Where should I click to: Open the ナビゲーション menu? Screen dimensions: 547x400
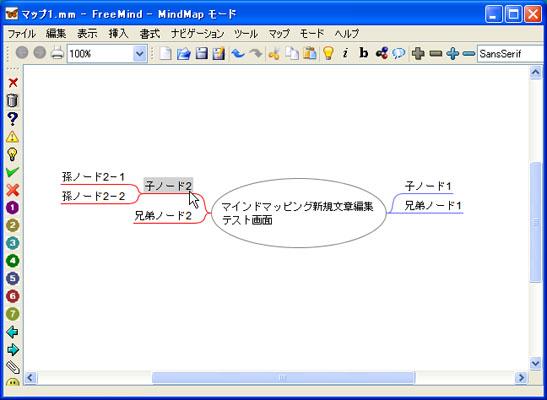[x=197, y=34]
